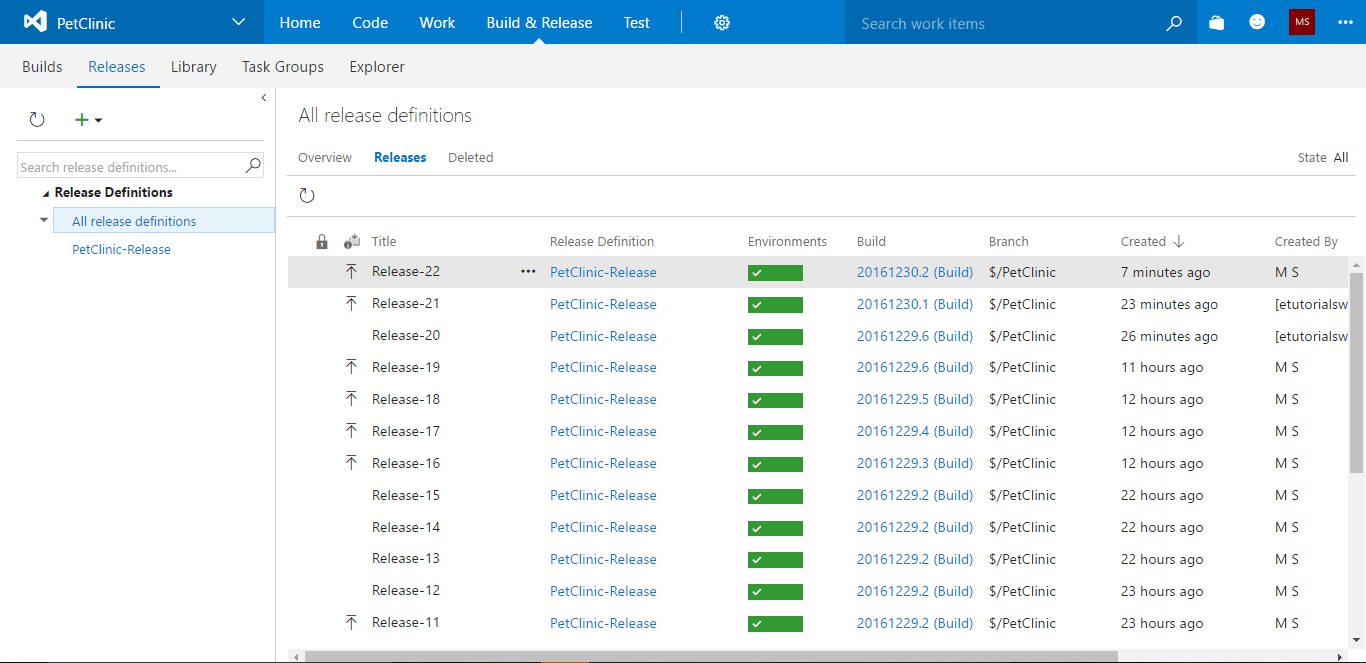Screen dimensions: 1366x663
Task: Click the upload arrow icon for Release-19
Action: click(x=351, y=367)
